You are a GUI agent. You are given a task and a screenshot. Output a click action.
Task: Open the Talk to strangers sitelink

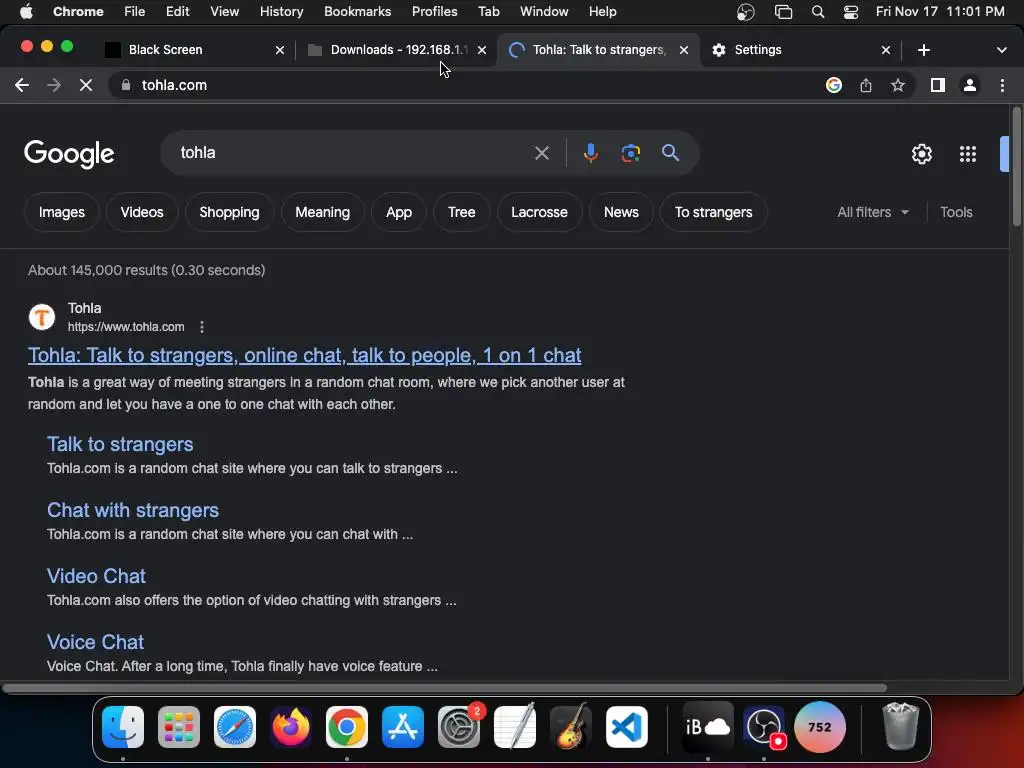point(120,444)
